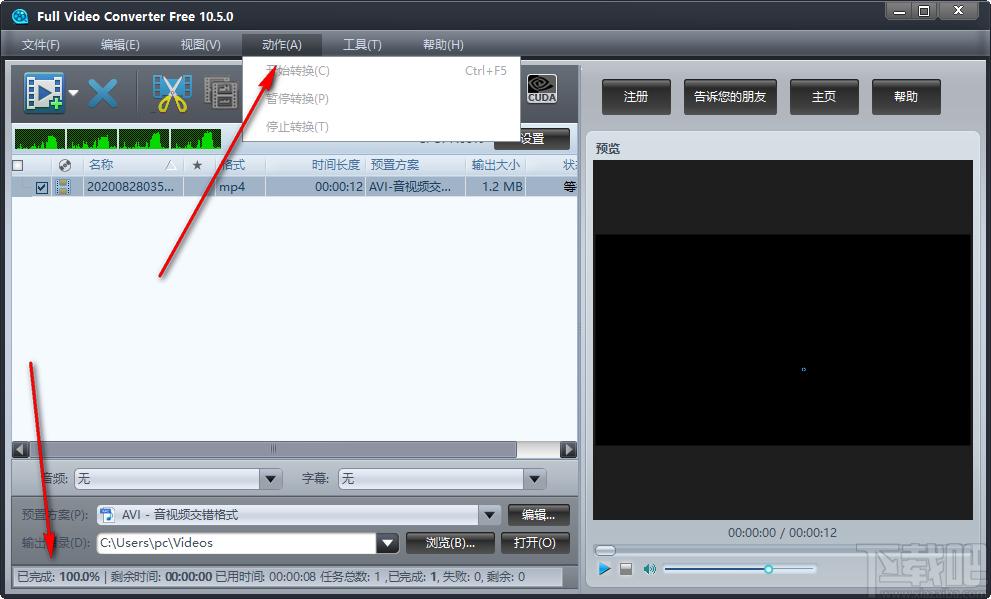Screen dimensions: 991x599
Task: Play the preview video
Action: [604, 569]
